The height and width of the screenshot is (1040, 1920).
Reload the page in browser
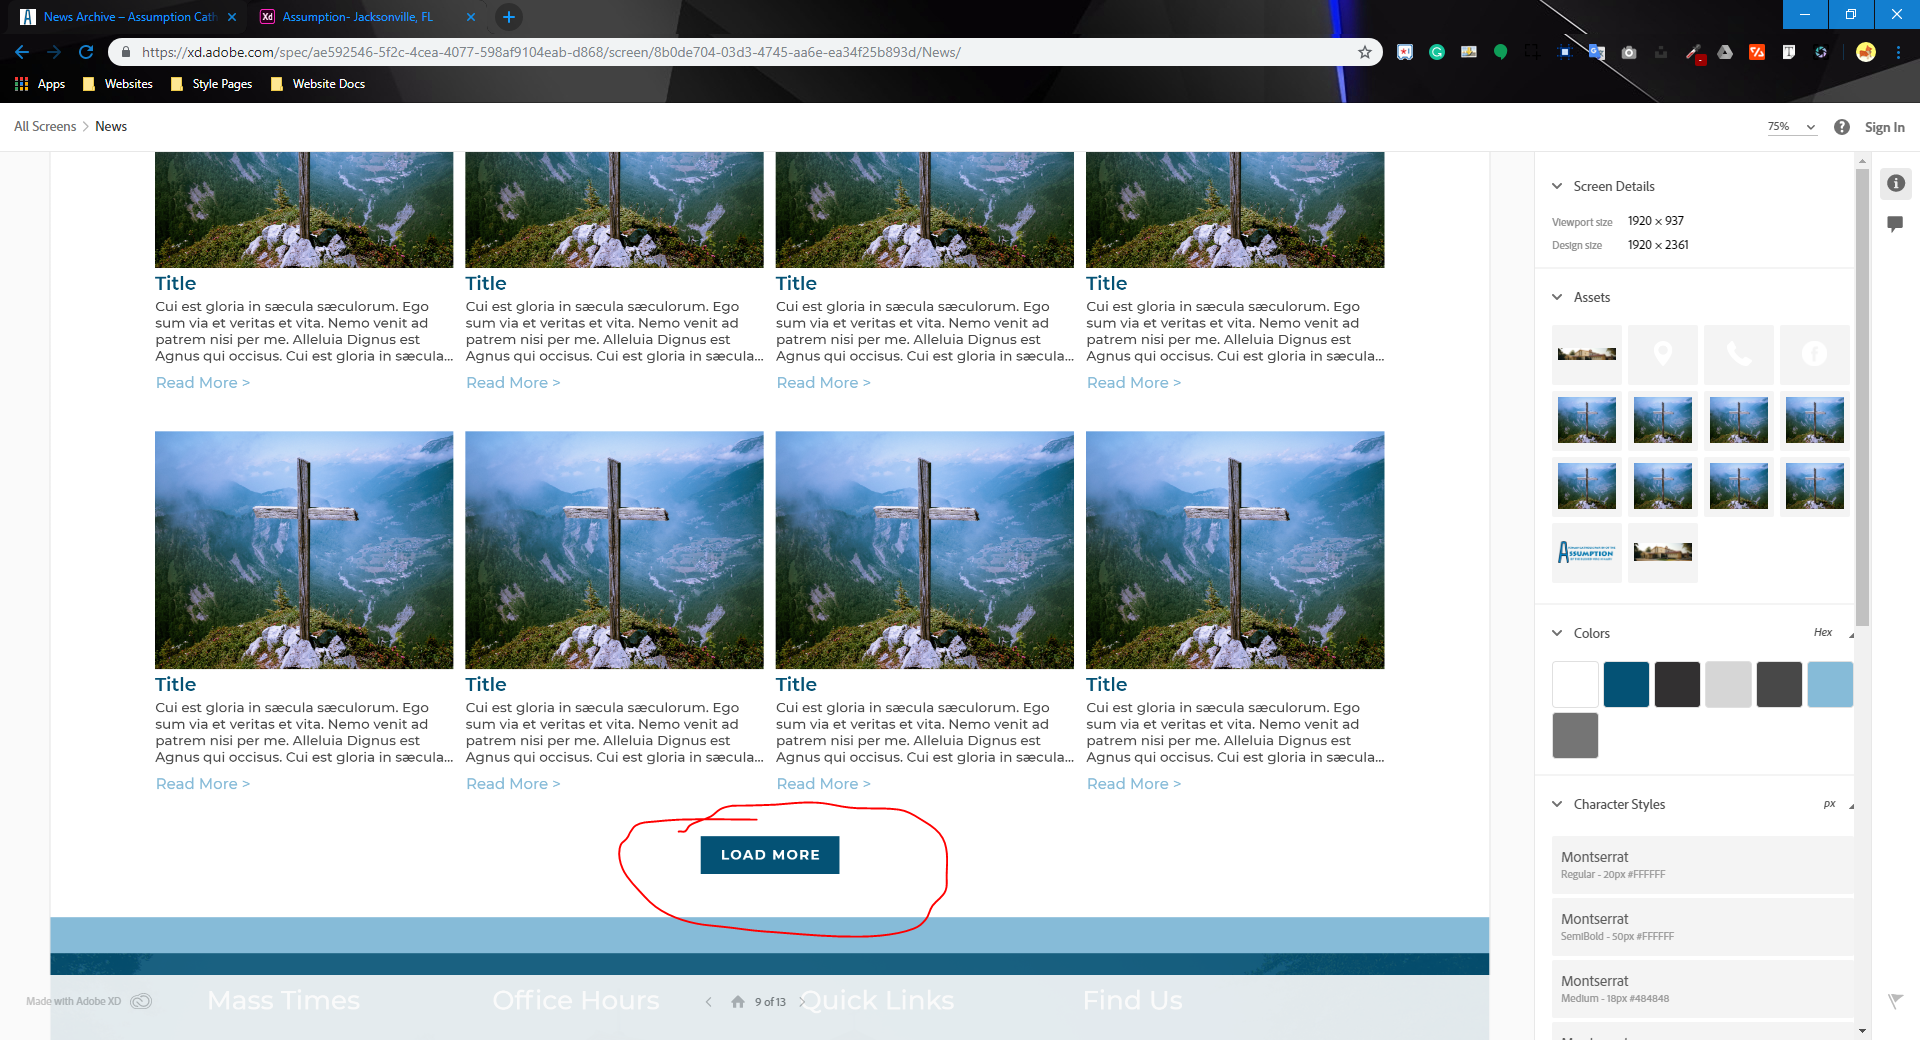pyautogui.click(x=86, y=52)
